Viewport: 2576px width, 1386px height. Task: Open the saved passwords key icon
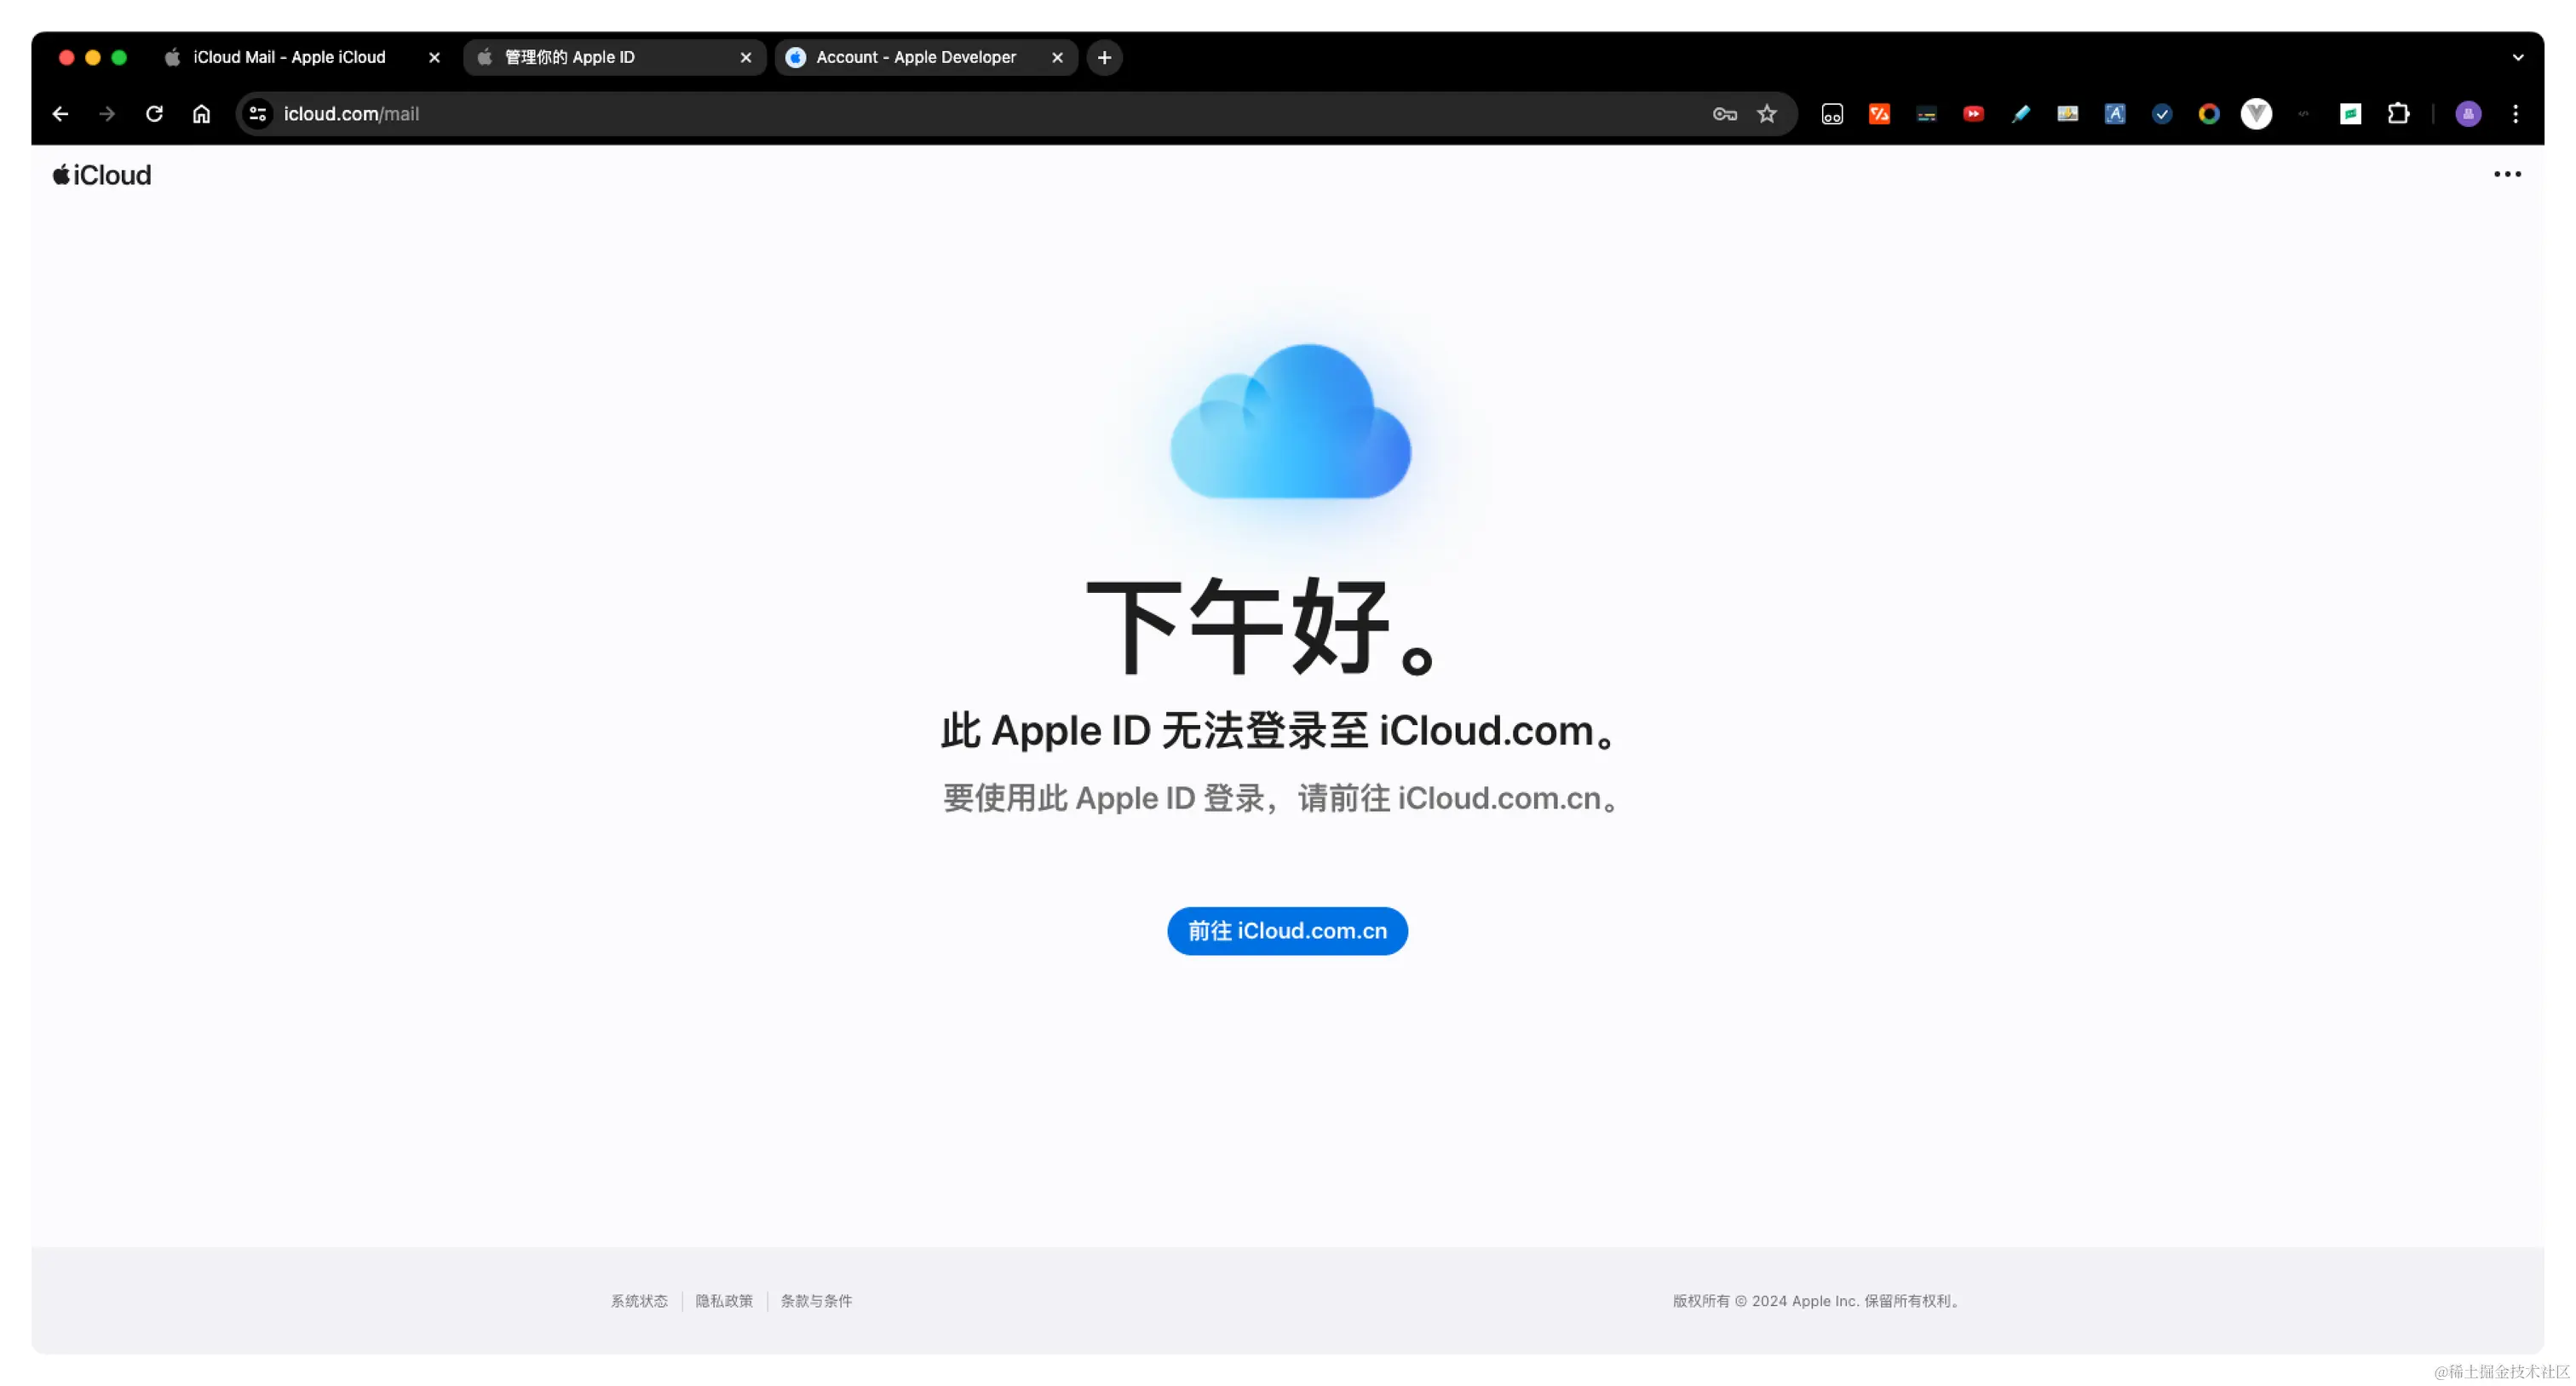(x=1724, y=114)
